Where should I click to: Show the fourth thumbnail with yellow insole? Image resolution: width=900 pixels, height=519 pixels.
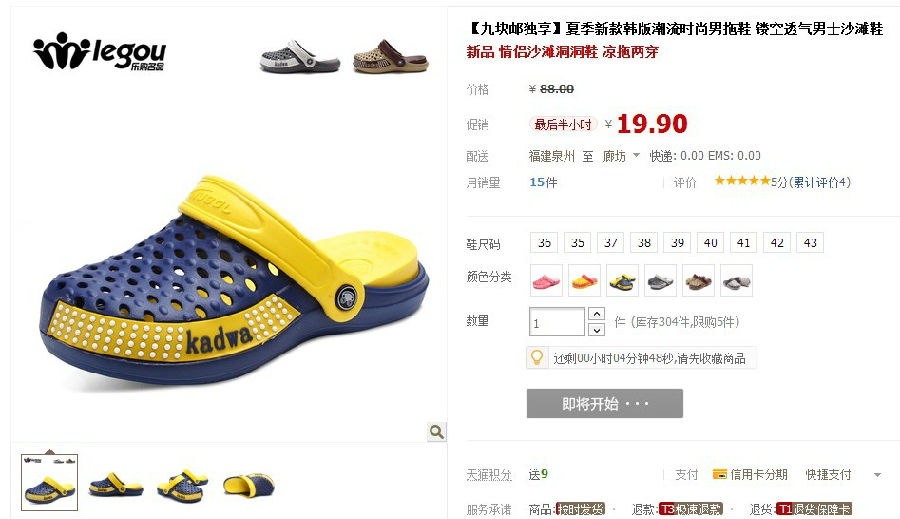pos(249,484)
